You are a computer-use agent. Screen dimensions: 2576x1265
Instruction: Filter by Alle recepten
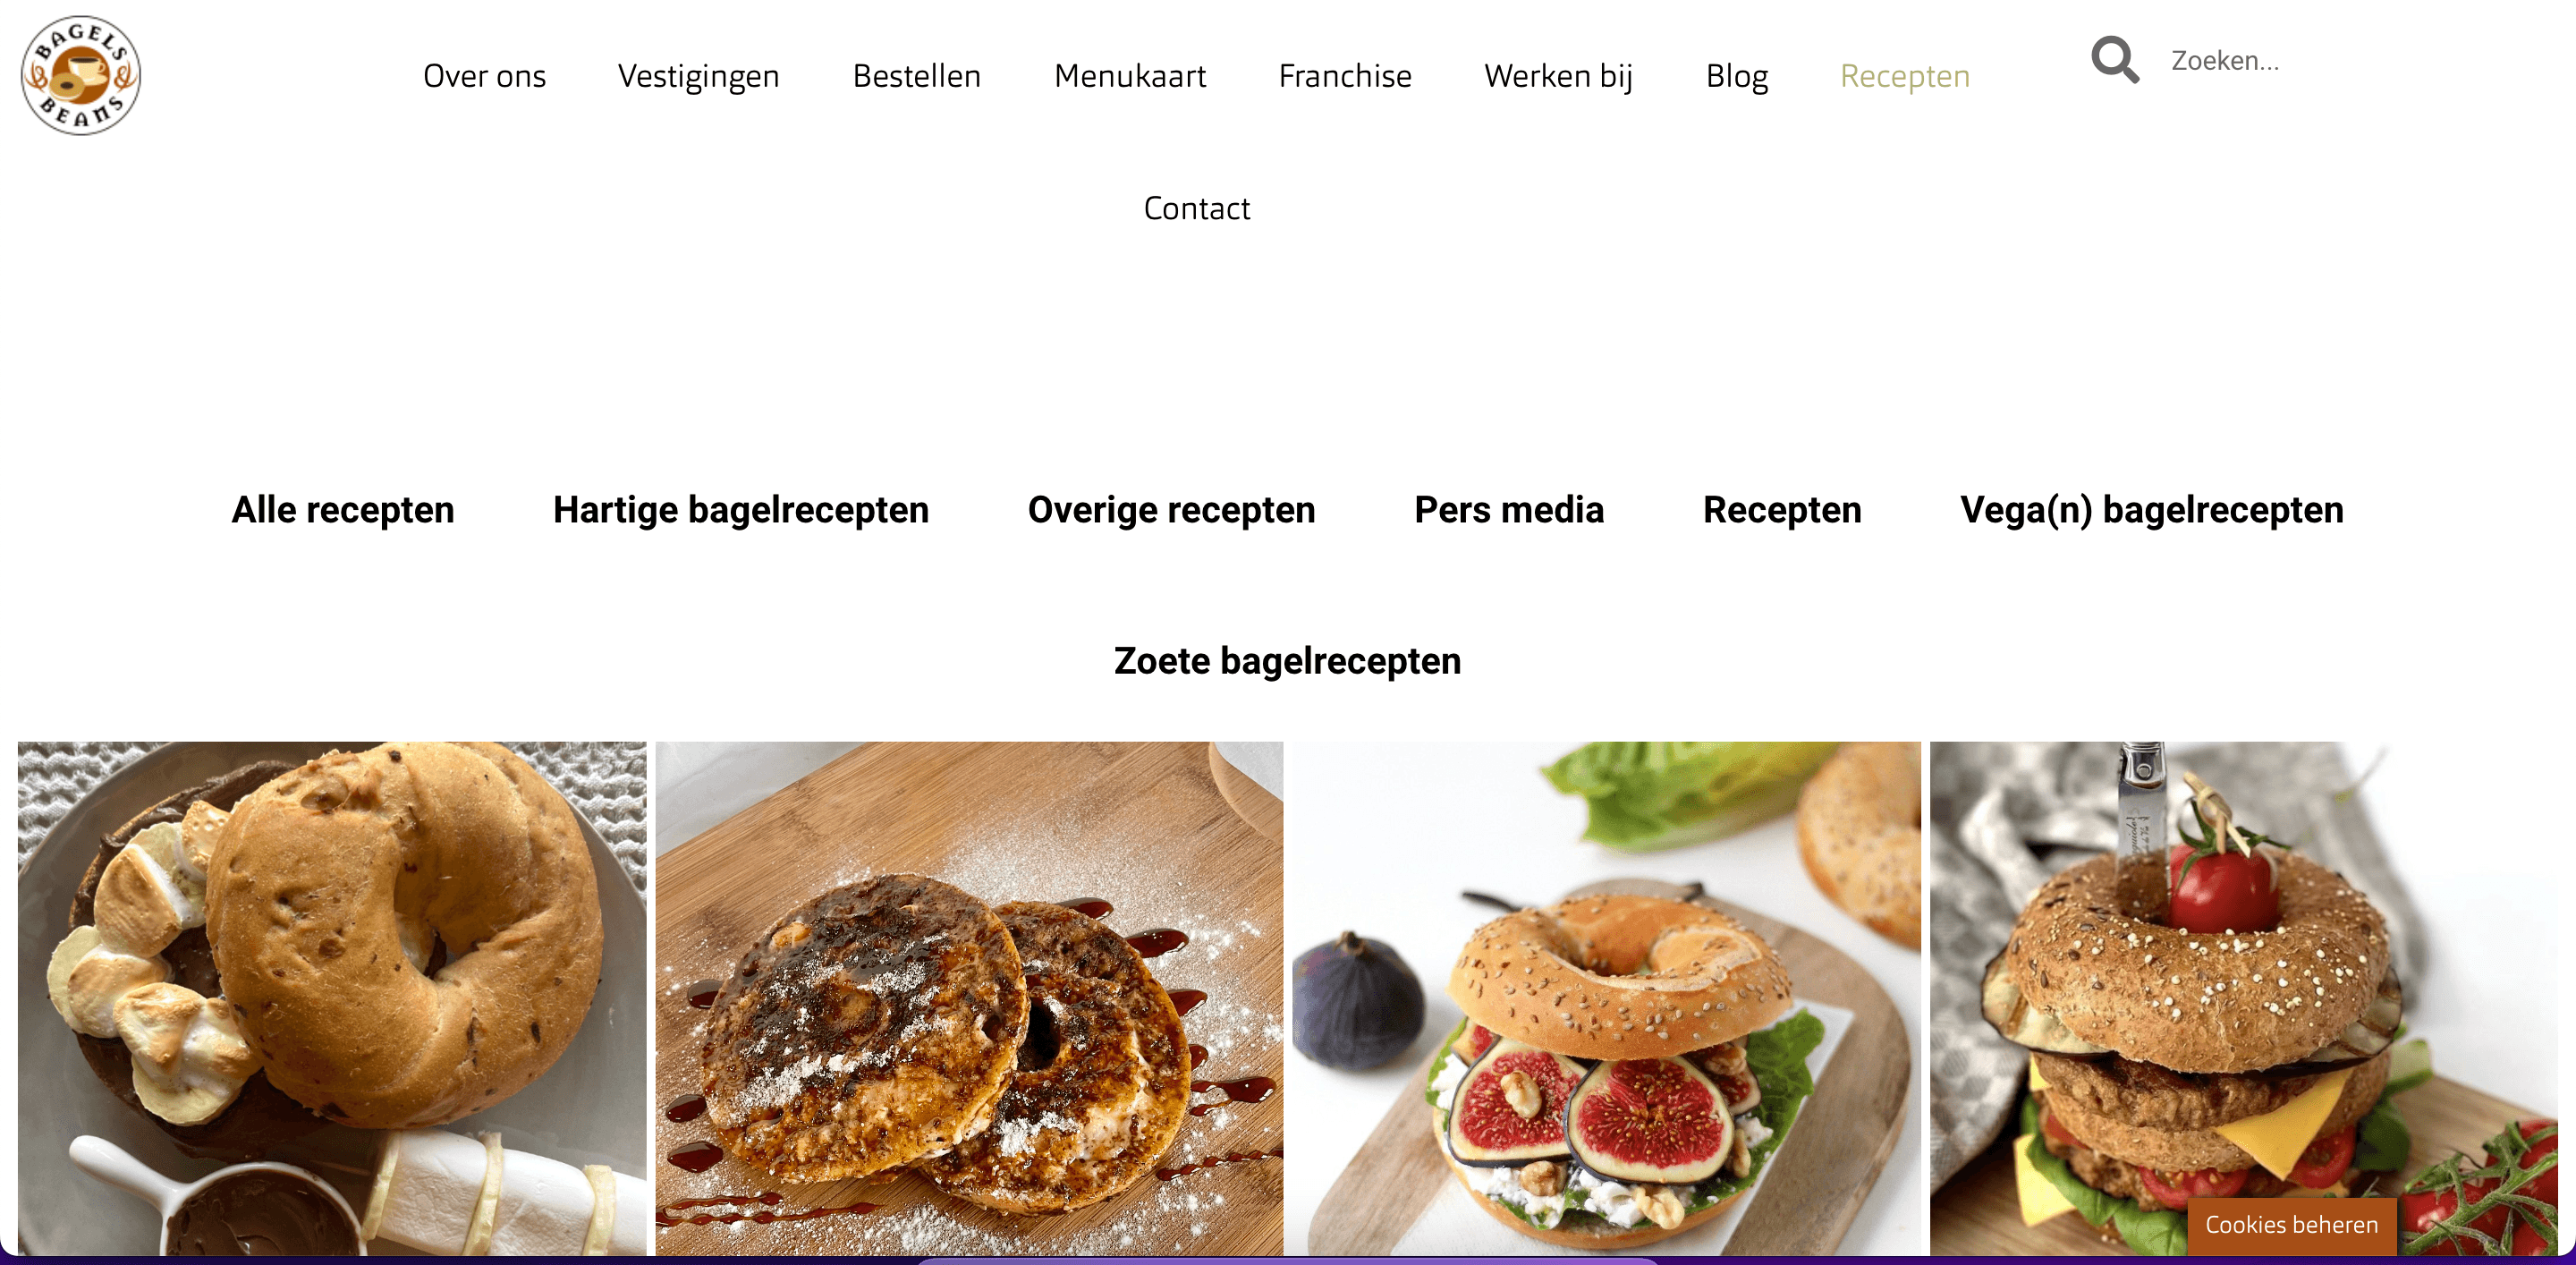tap(343, 510)
